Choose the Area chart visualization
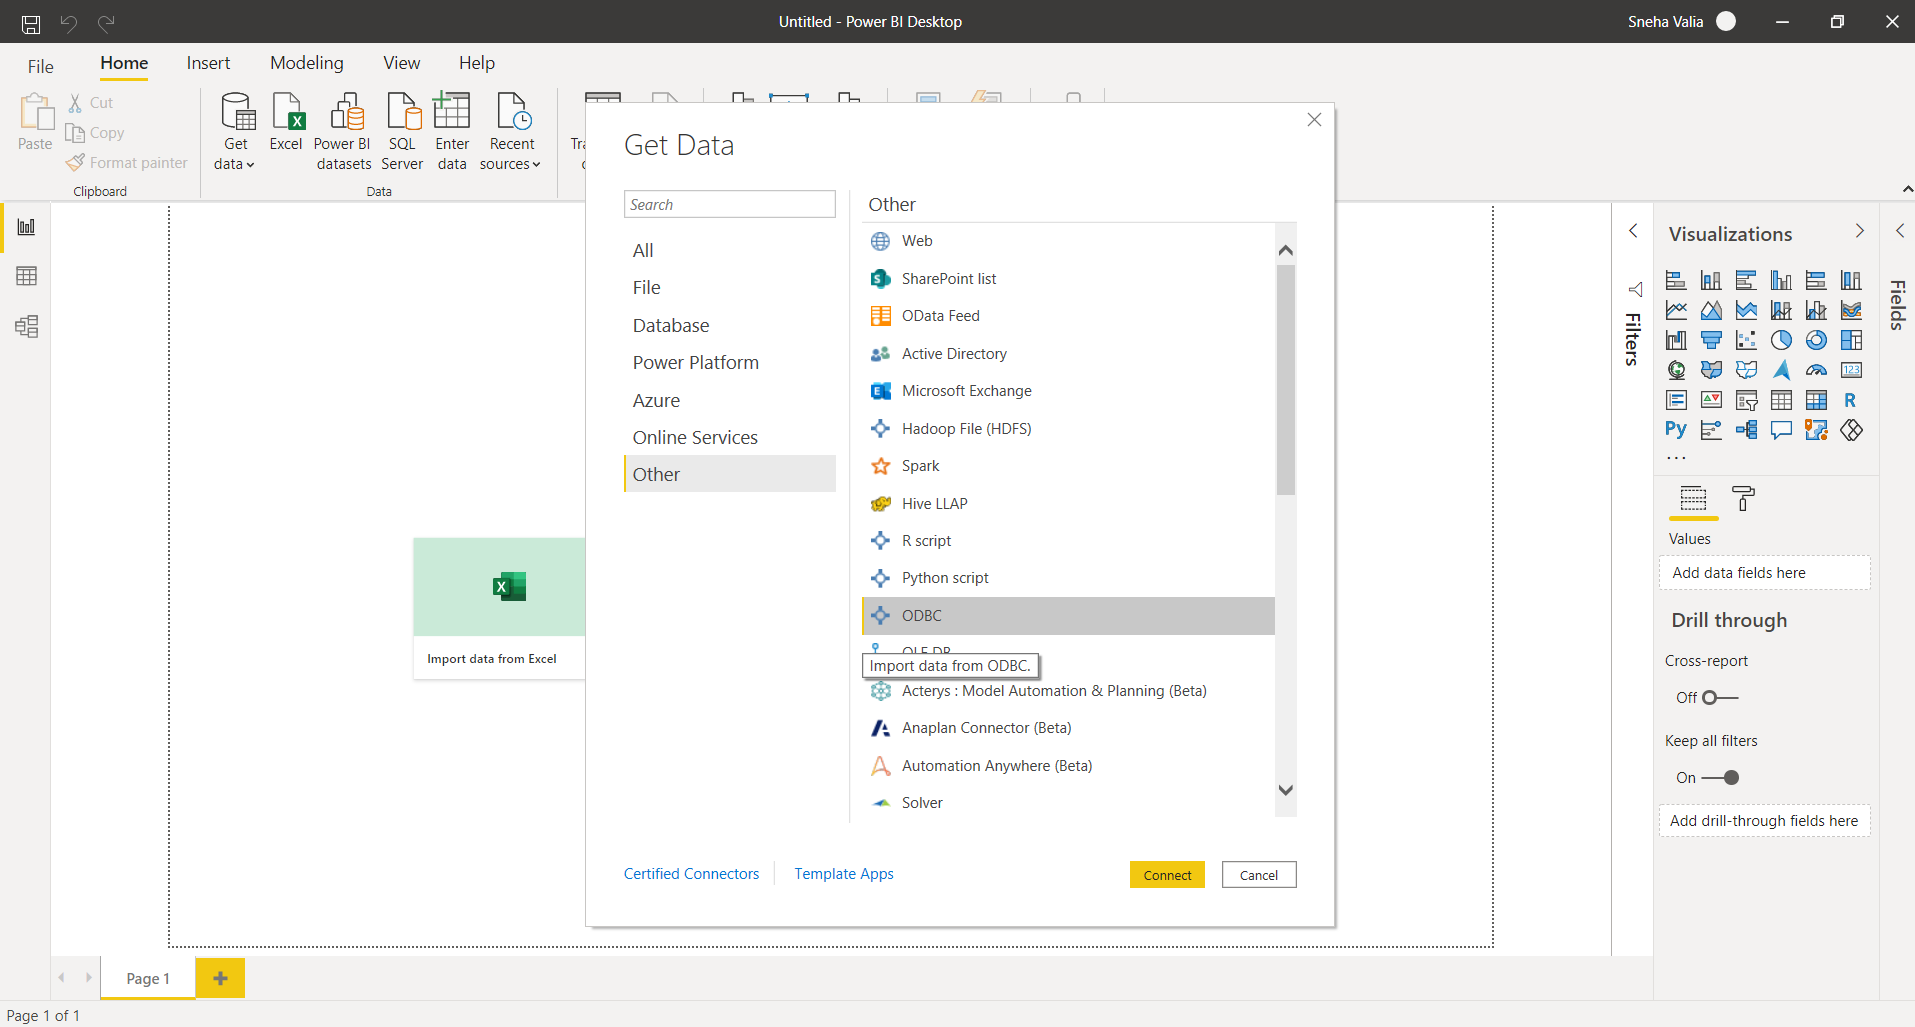 point(1711,310)
